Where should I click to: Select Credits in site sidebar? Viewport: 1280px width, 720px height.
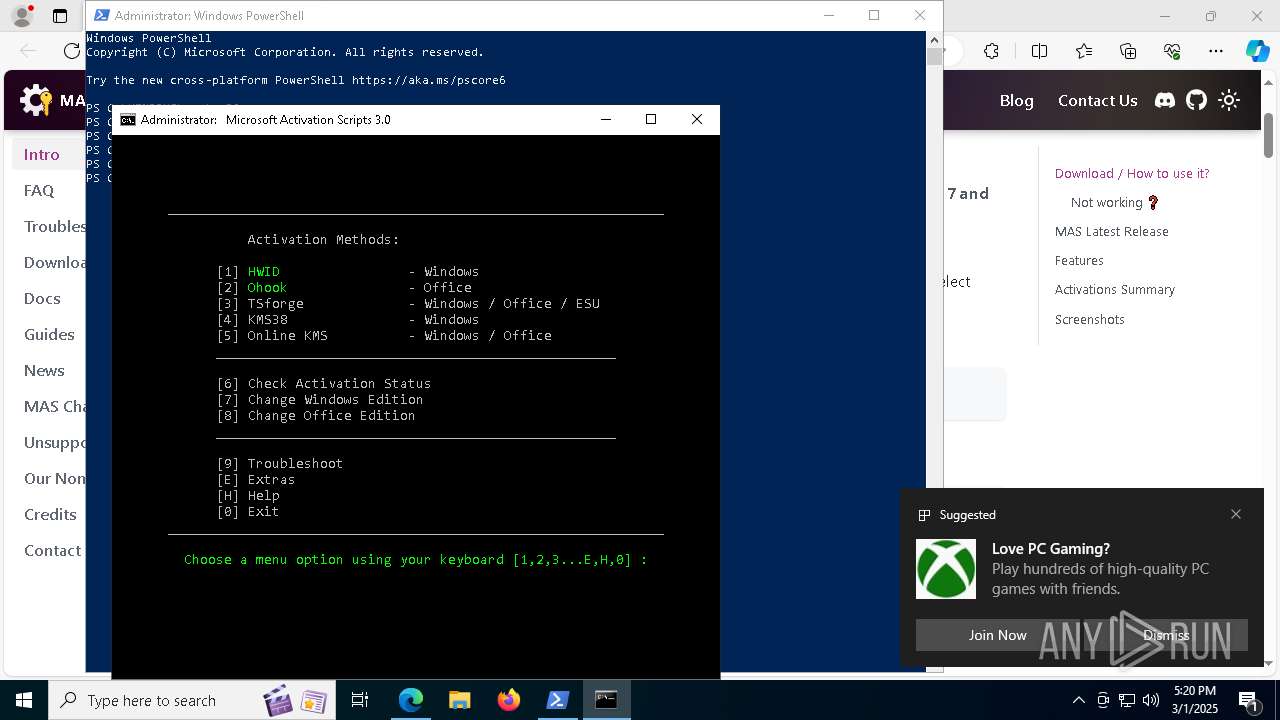click(x=50, y=514)
